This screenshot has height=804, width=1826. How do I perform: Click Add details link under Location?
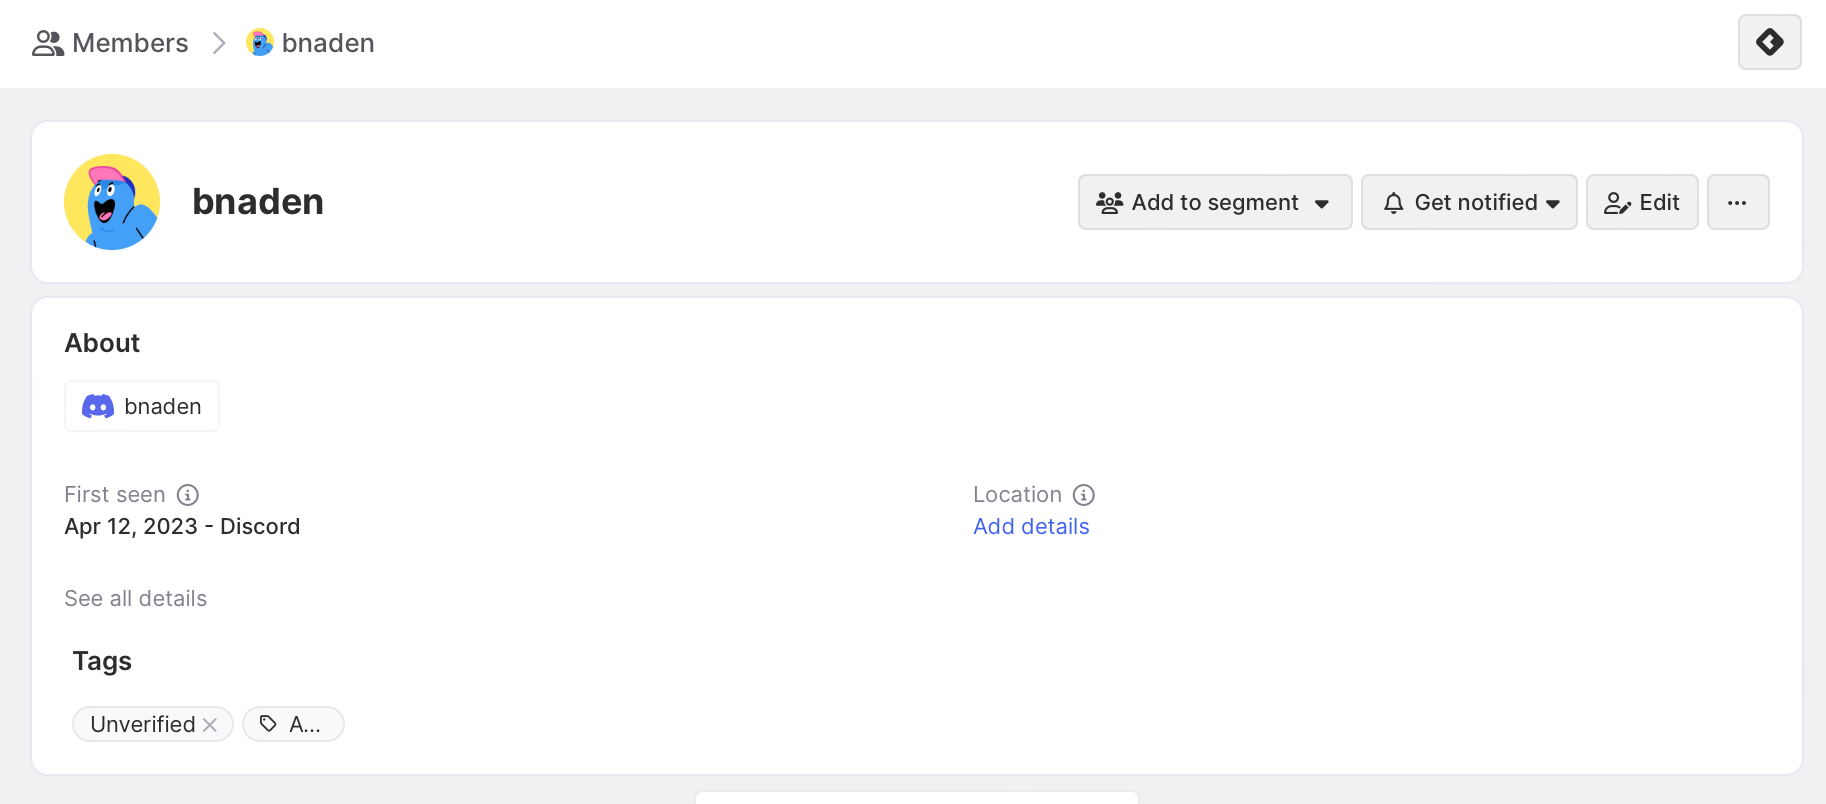1031,527
